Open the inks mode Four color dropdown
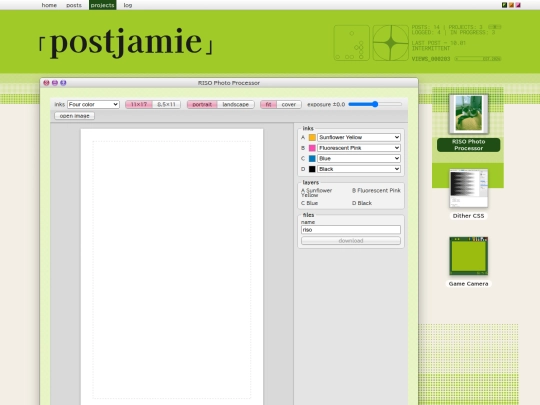The image size is (540, 405). (93, 104)
